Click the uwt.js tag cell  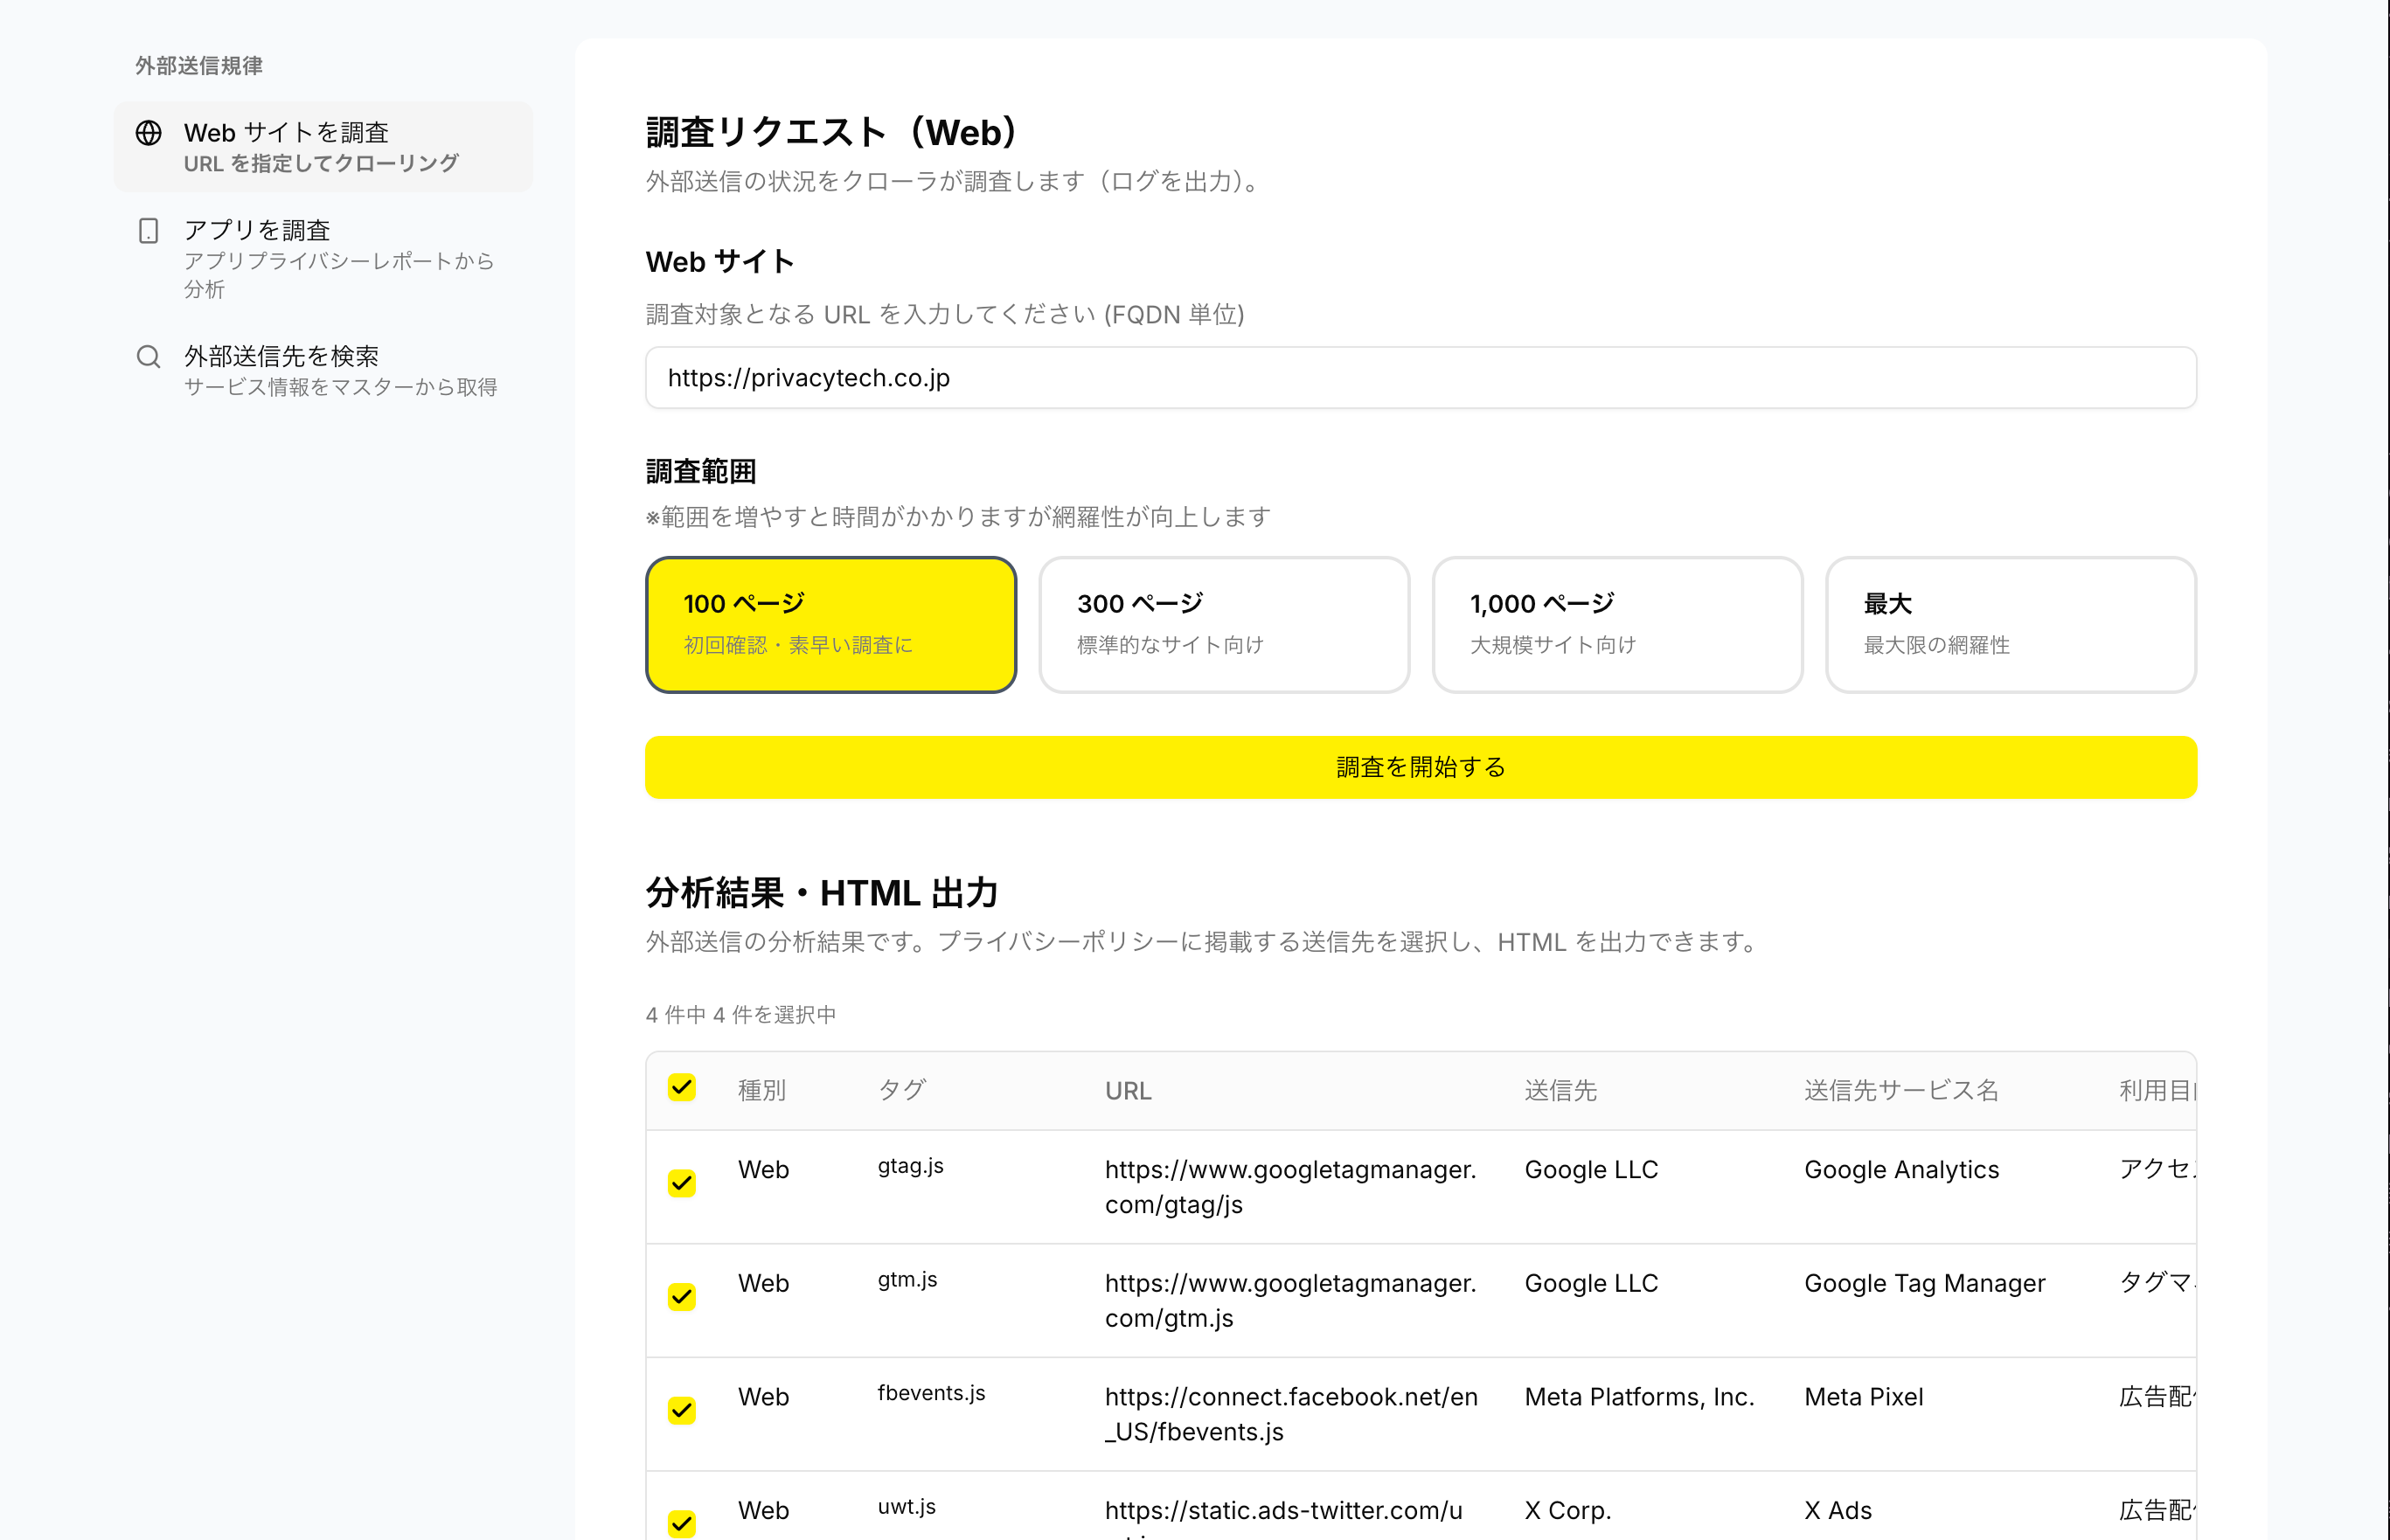click(x=907, y=1507)
